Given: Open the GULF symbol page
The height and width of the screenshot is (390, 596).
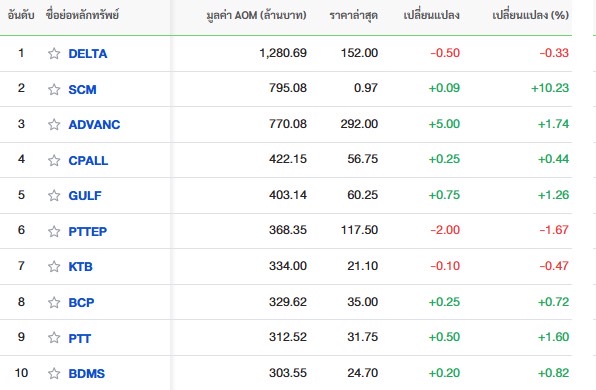Looking at the screenshot, I should click(x=85, y=195).
